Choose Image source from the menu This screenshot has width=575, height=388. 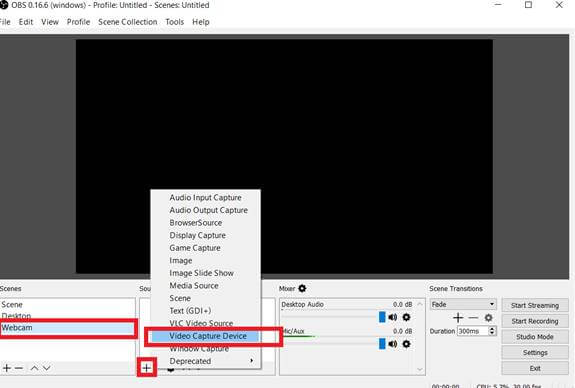click(205, 260)
